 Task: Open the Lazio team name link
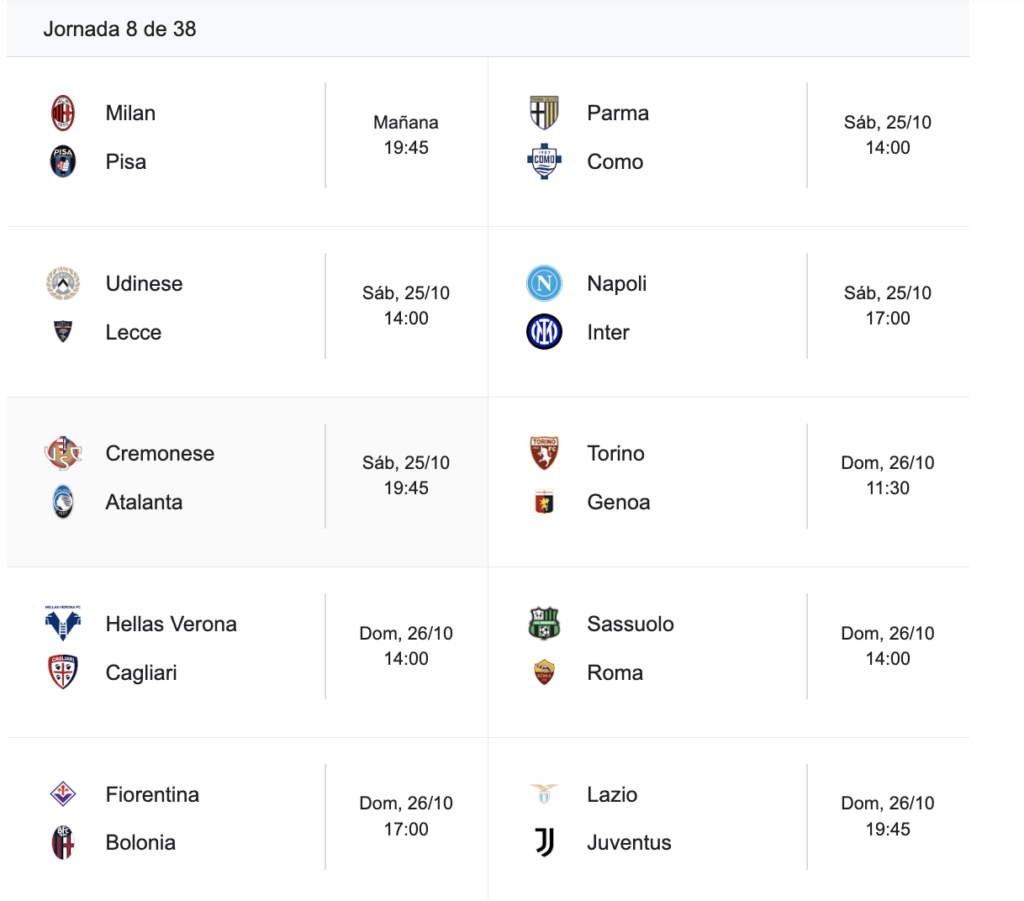(612, 795)
